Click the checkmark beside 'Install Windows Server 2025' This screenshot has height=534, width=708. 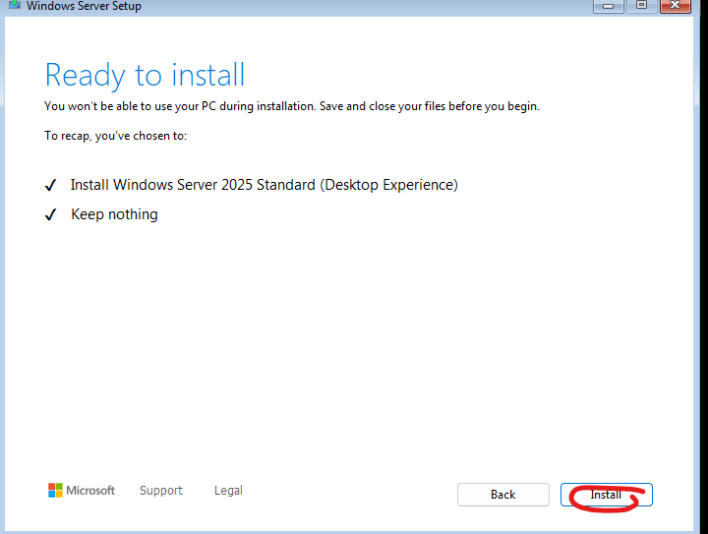click(51, 185)
